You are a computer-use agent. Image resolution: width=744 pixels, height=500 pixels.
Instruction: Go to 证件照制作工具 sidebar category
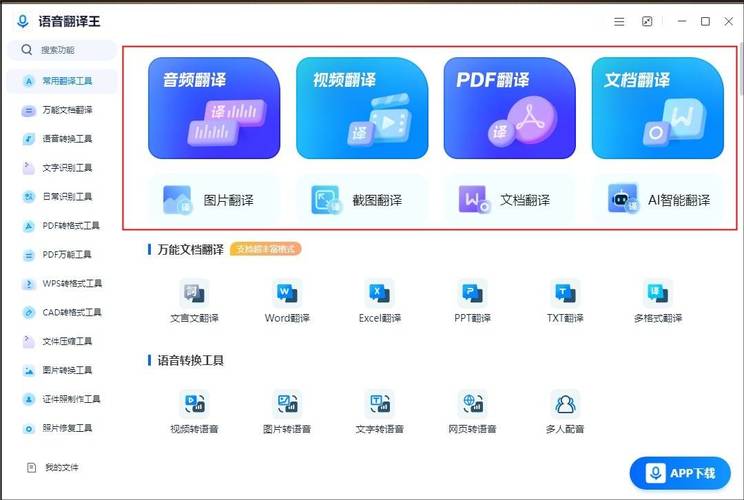click(x=62, y=399)
